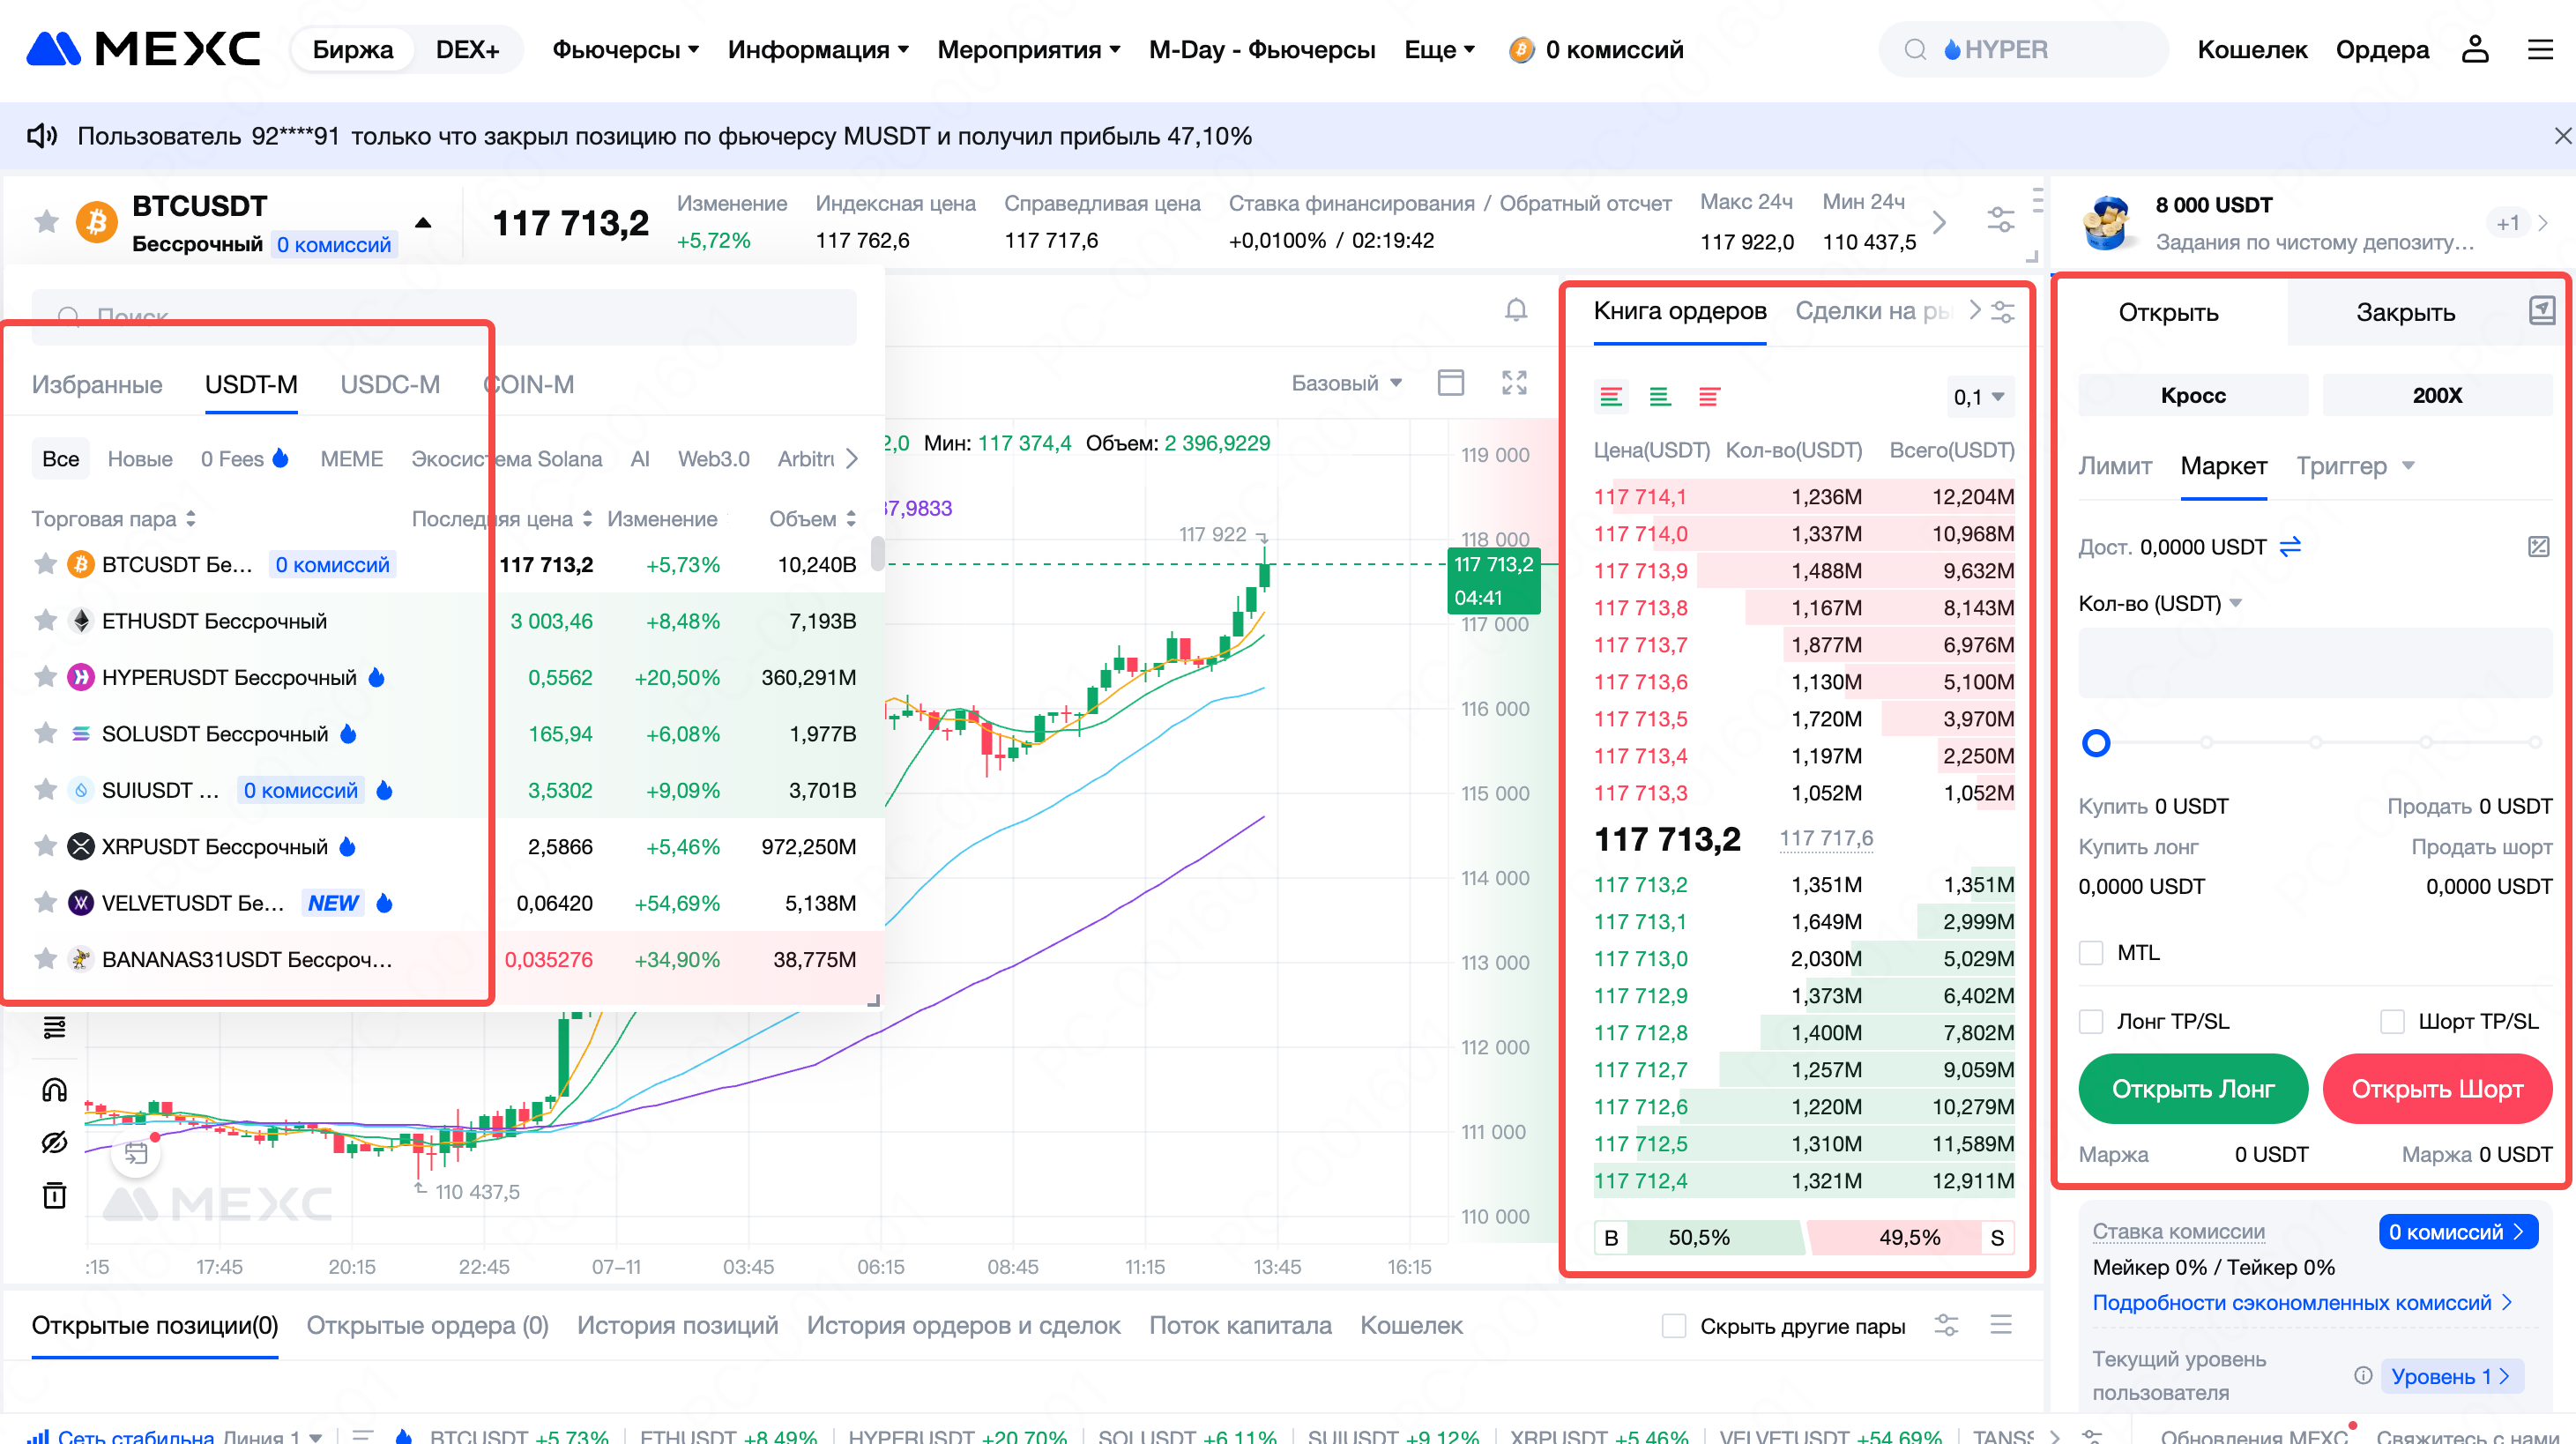Select the Лимит order tab
Image resolution: width=2576 pixels, height=1444 pixels.
tap(2115, 466)
